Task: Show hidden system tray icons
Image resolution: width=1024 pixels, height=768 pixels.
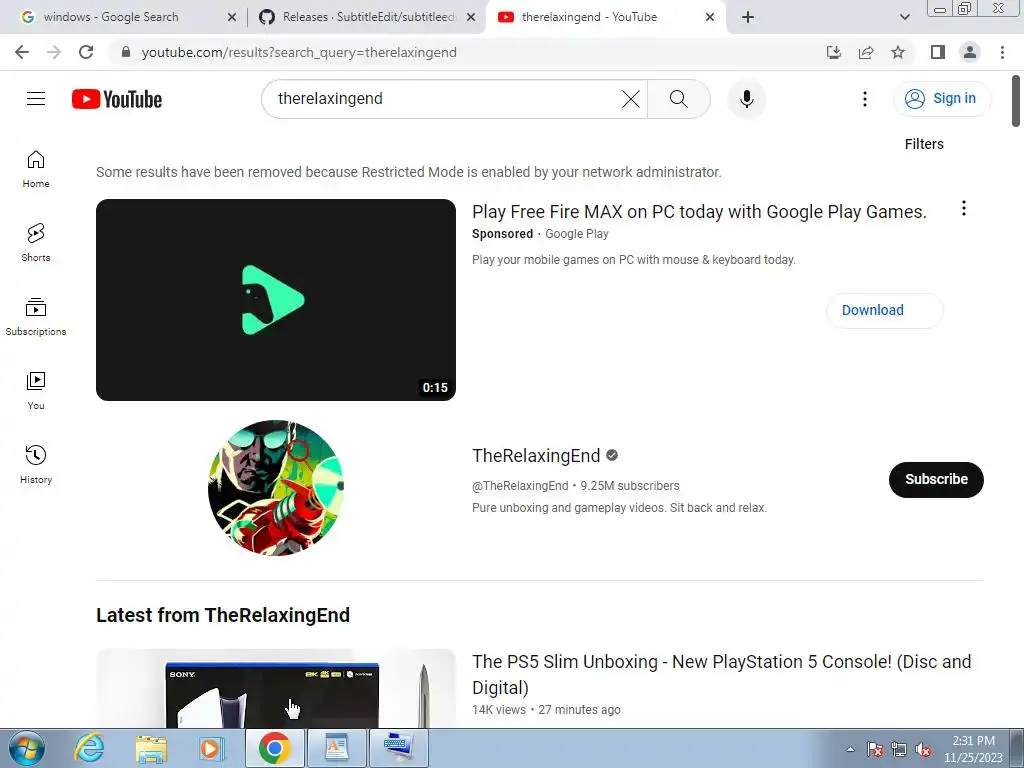Action: click(850, 749)
